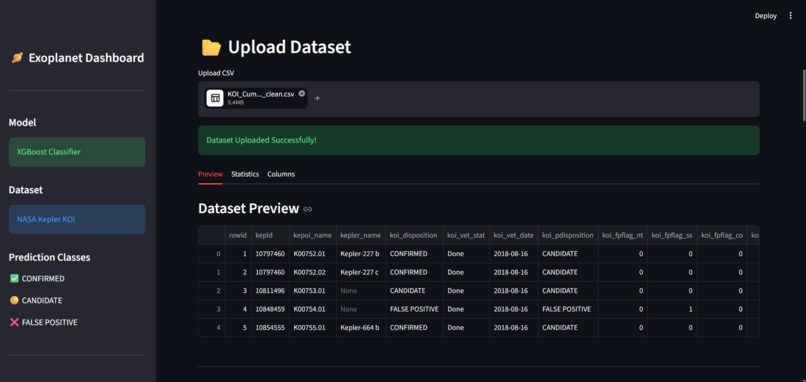Click the koi_pdisposition column header
The height and width of the screenshot is (382, 806).
[568, 235]
